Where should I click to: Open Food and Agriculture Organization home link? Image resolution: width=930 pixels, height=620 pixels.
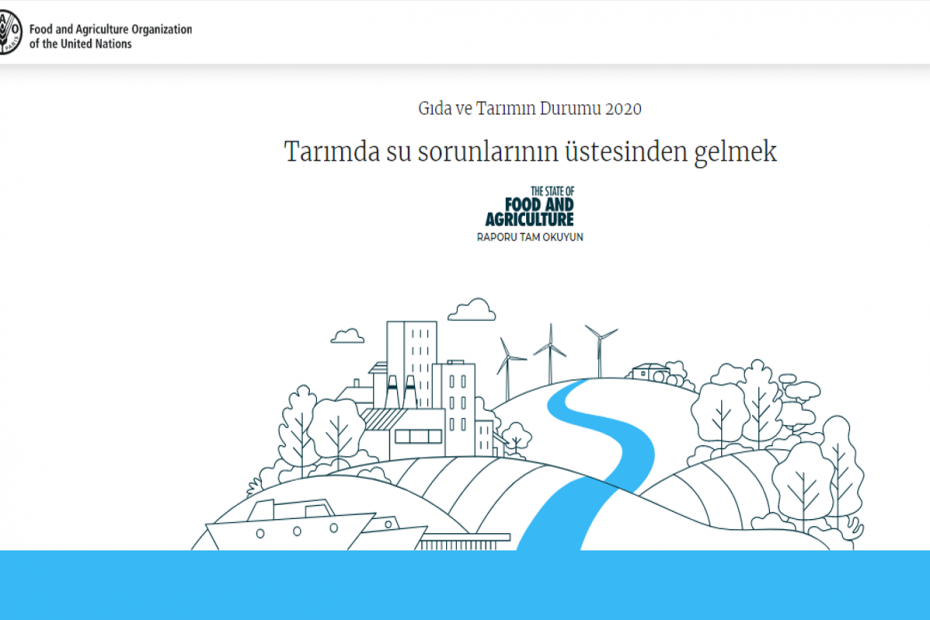point(110,36)
